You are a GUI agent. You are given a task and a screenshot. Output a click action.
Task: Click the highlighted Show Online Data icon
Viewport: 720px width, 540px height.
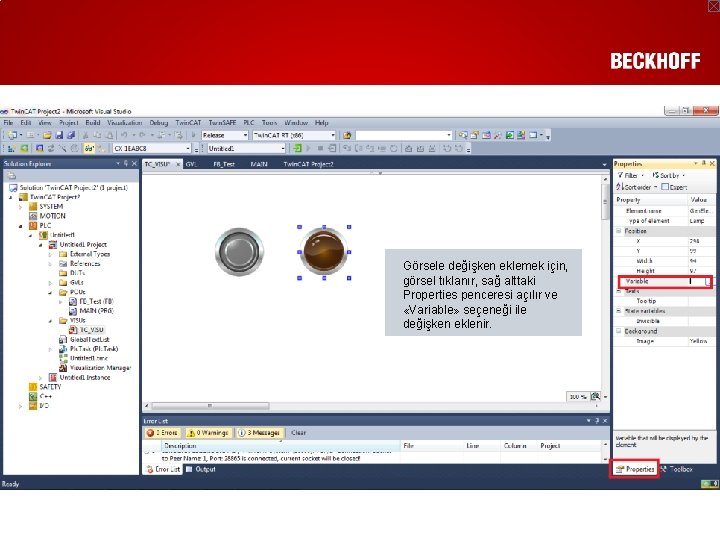(89, 148)
